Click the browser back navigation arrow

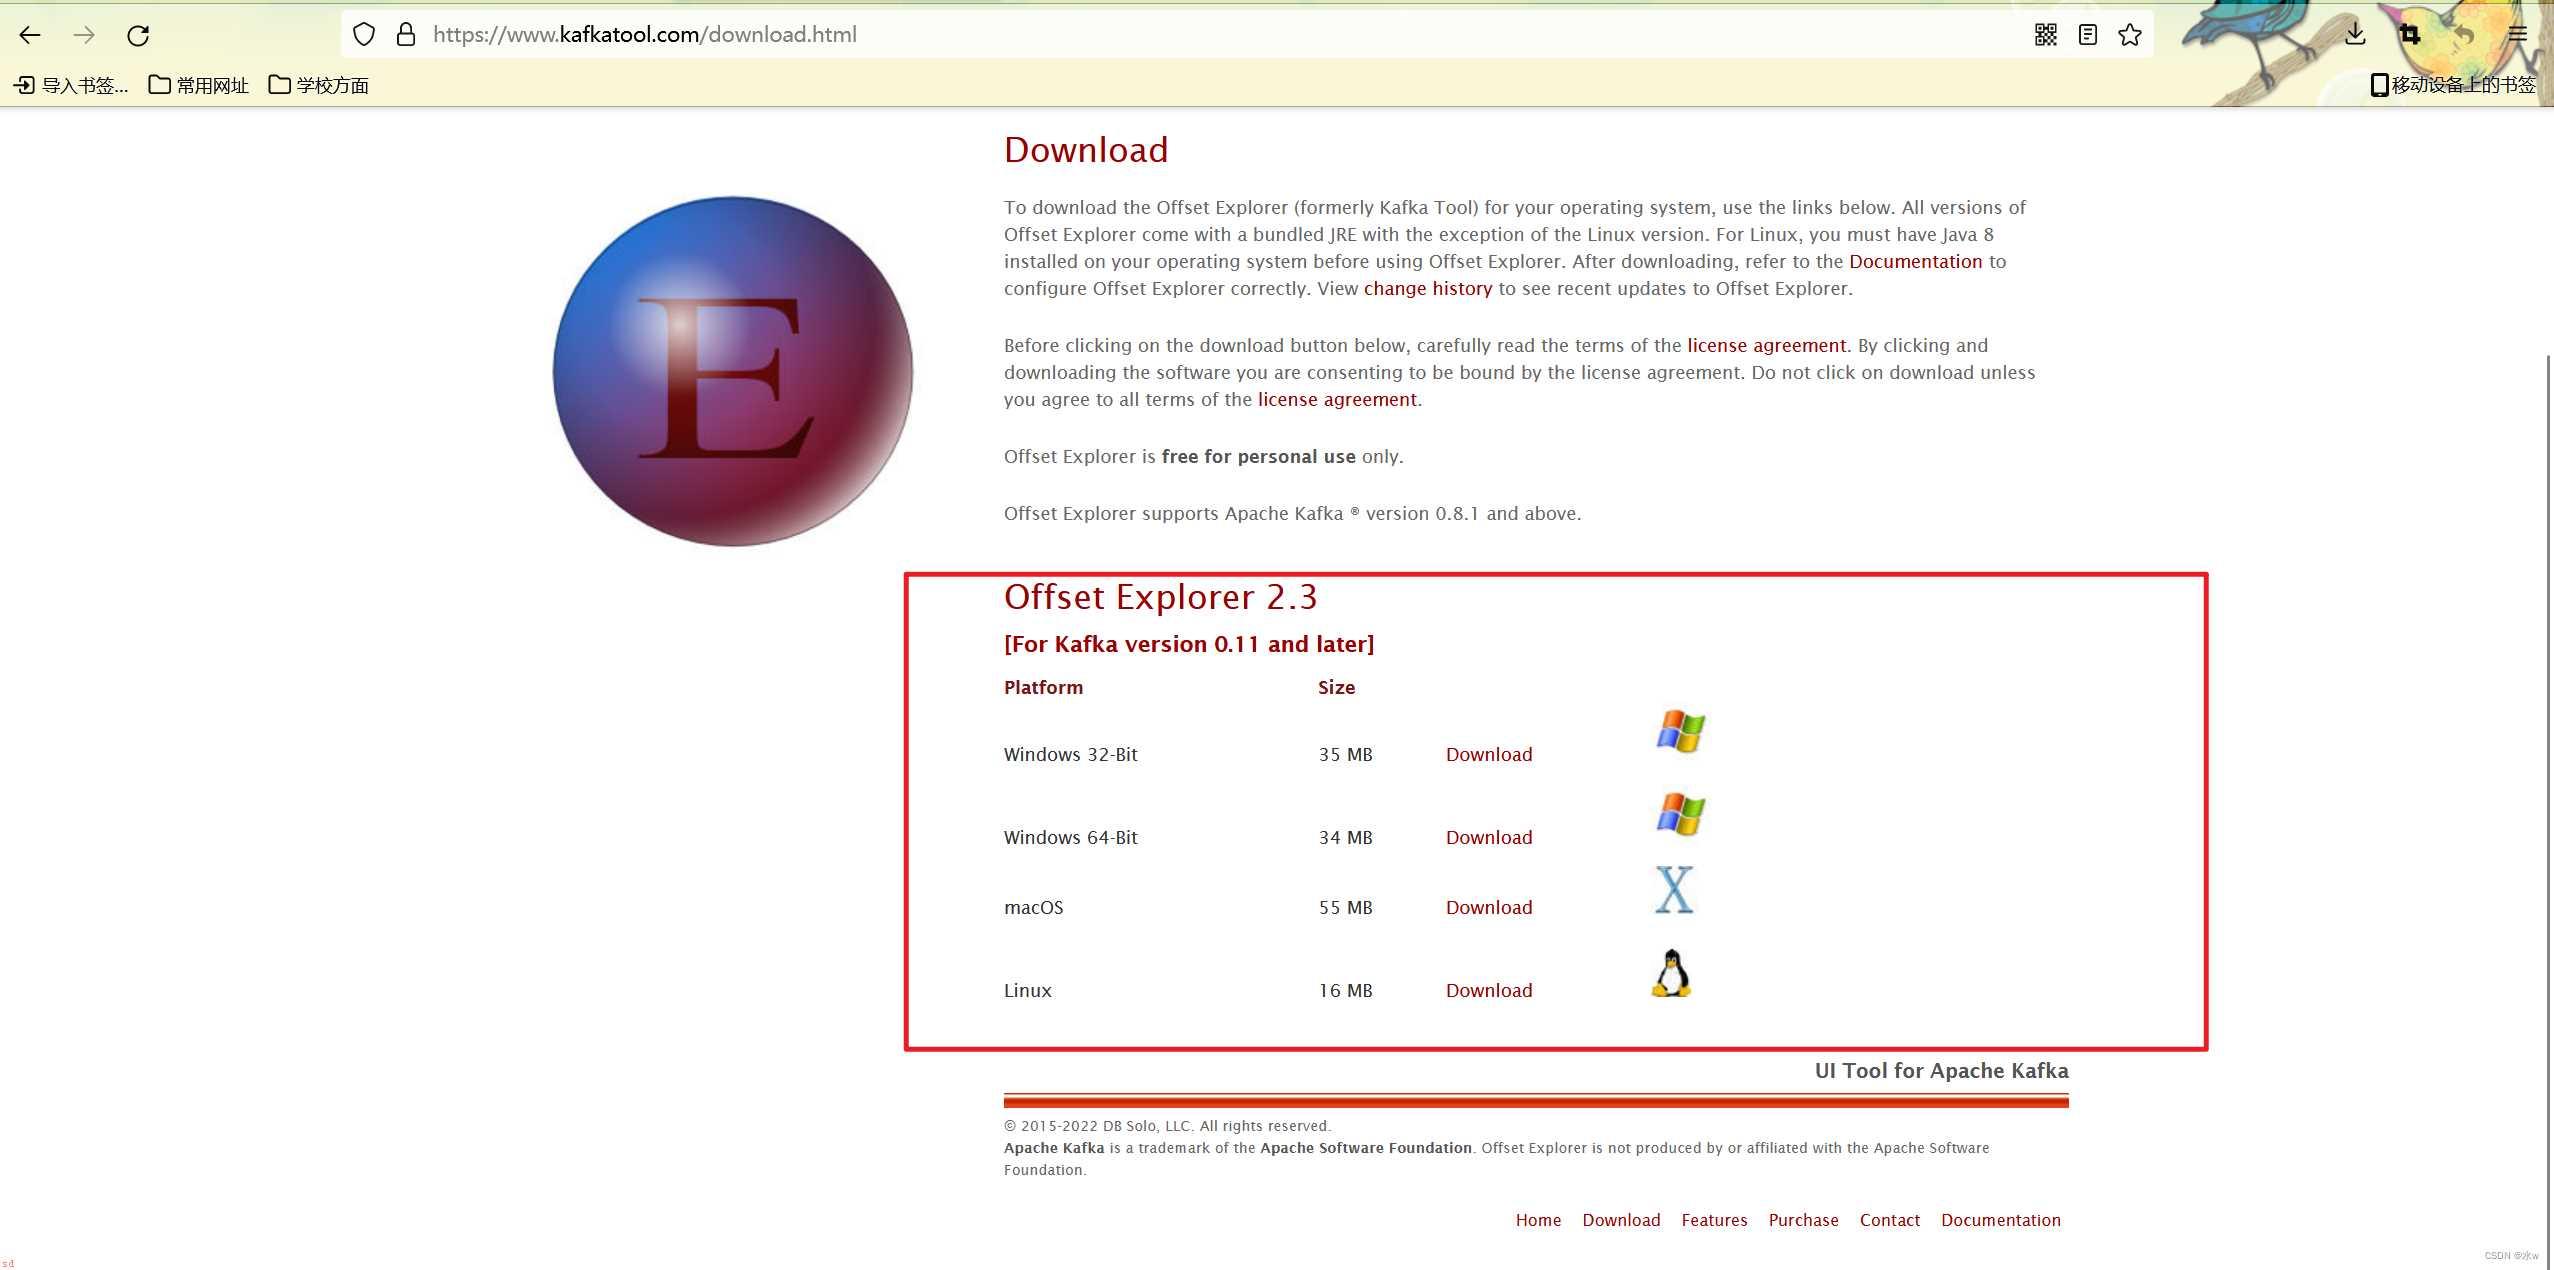tap(31, 34)
